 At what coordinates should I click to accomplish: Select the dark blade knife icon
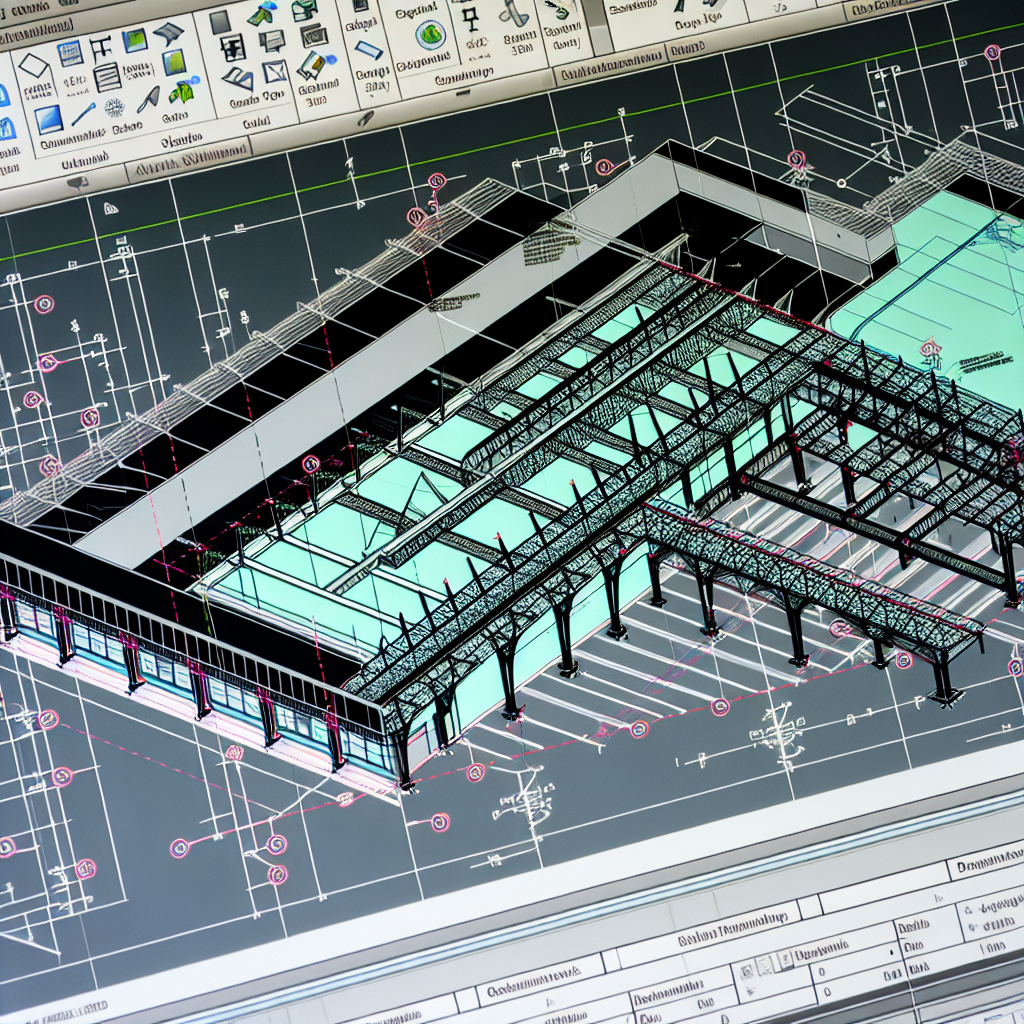pyautogui.click(x=150, y=99)
